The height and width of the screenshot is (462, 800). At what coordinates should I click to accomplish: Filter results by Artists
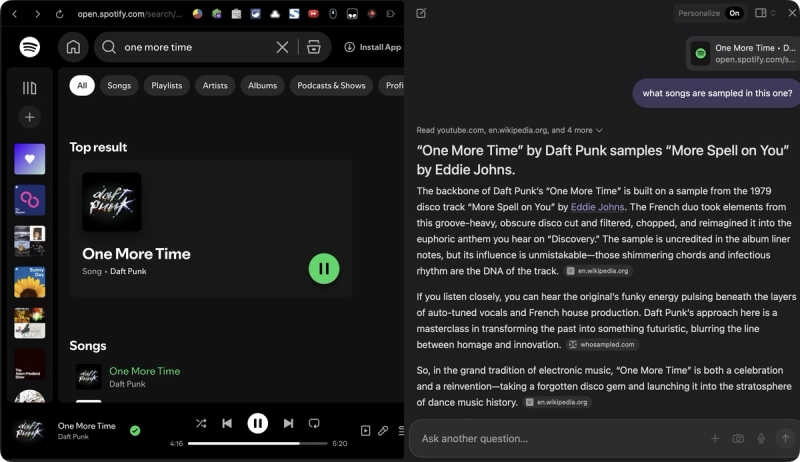[x=215, y=86]
